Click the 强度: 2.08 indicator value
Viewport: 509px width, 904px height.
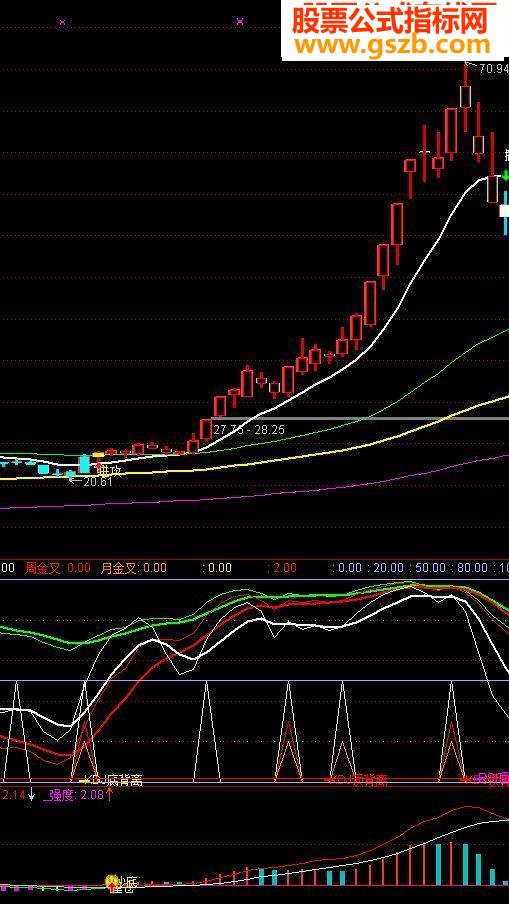pos(75,796)
